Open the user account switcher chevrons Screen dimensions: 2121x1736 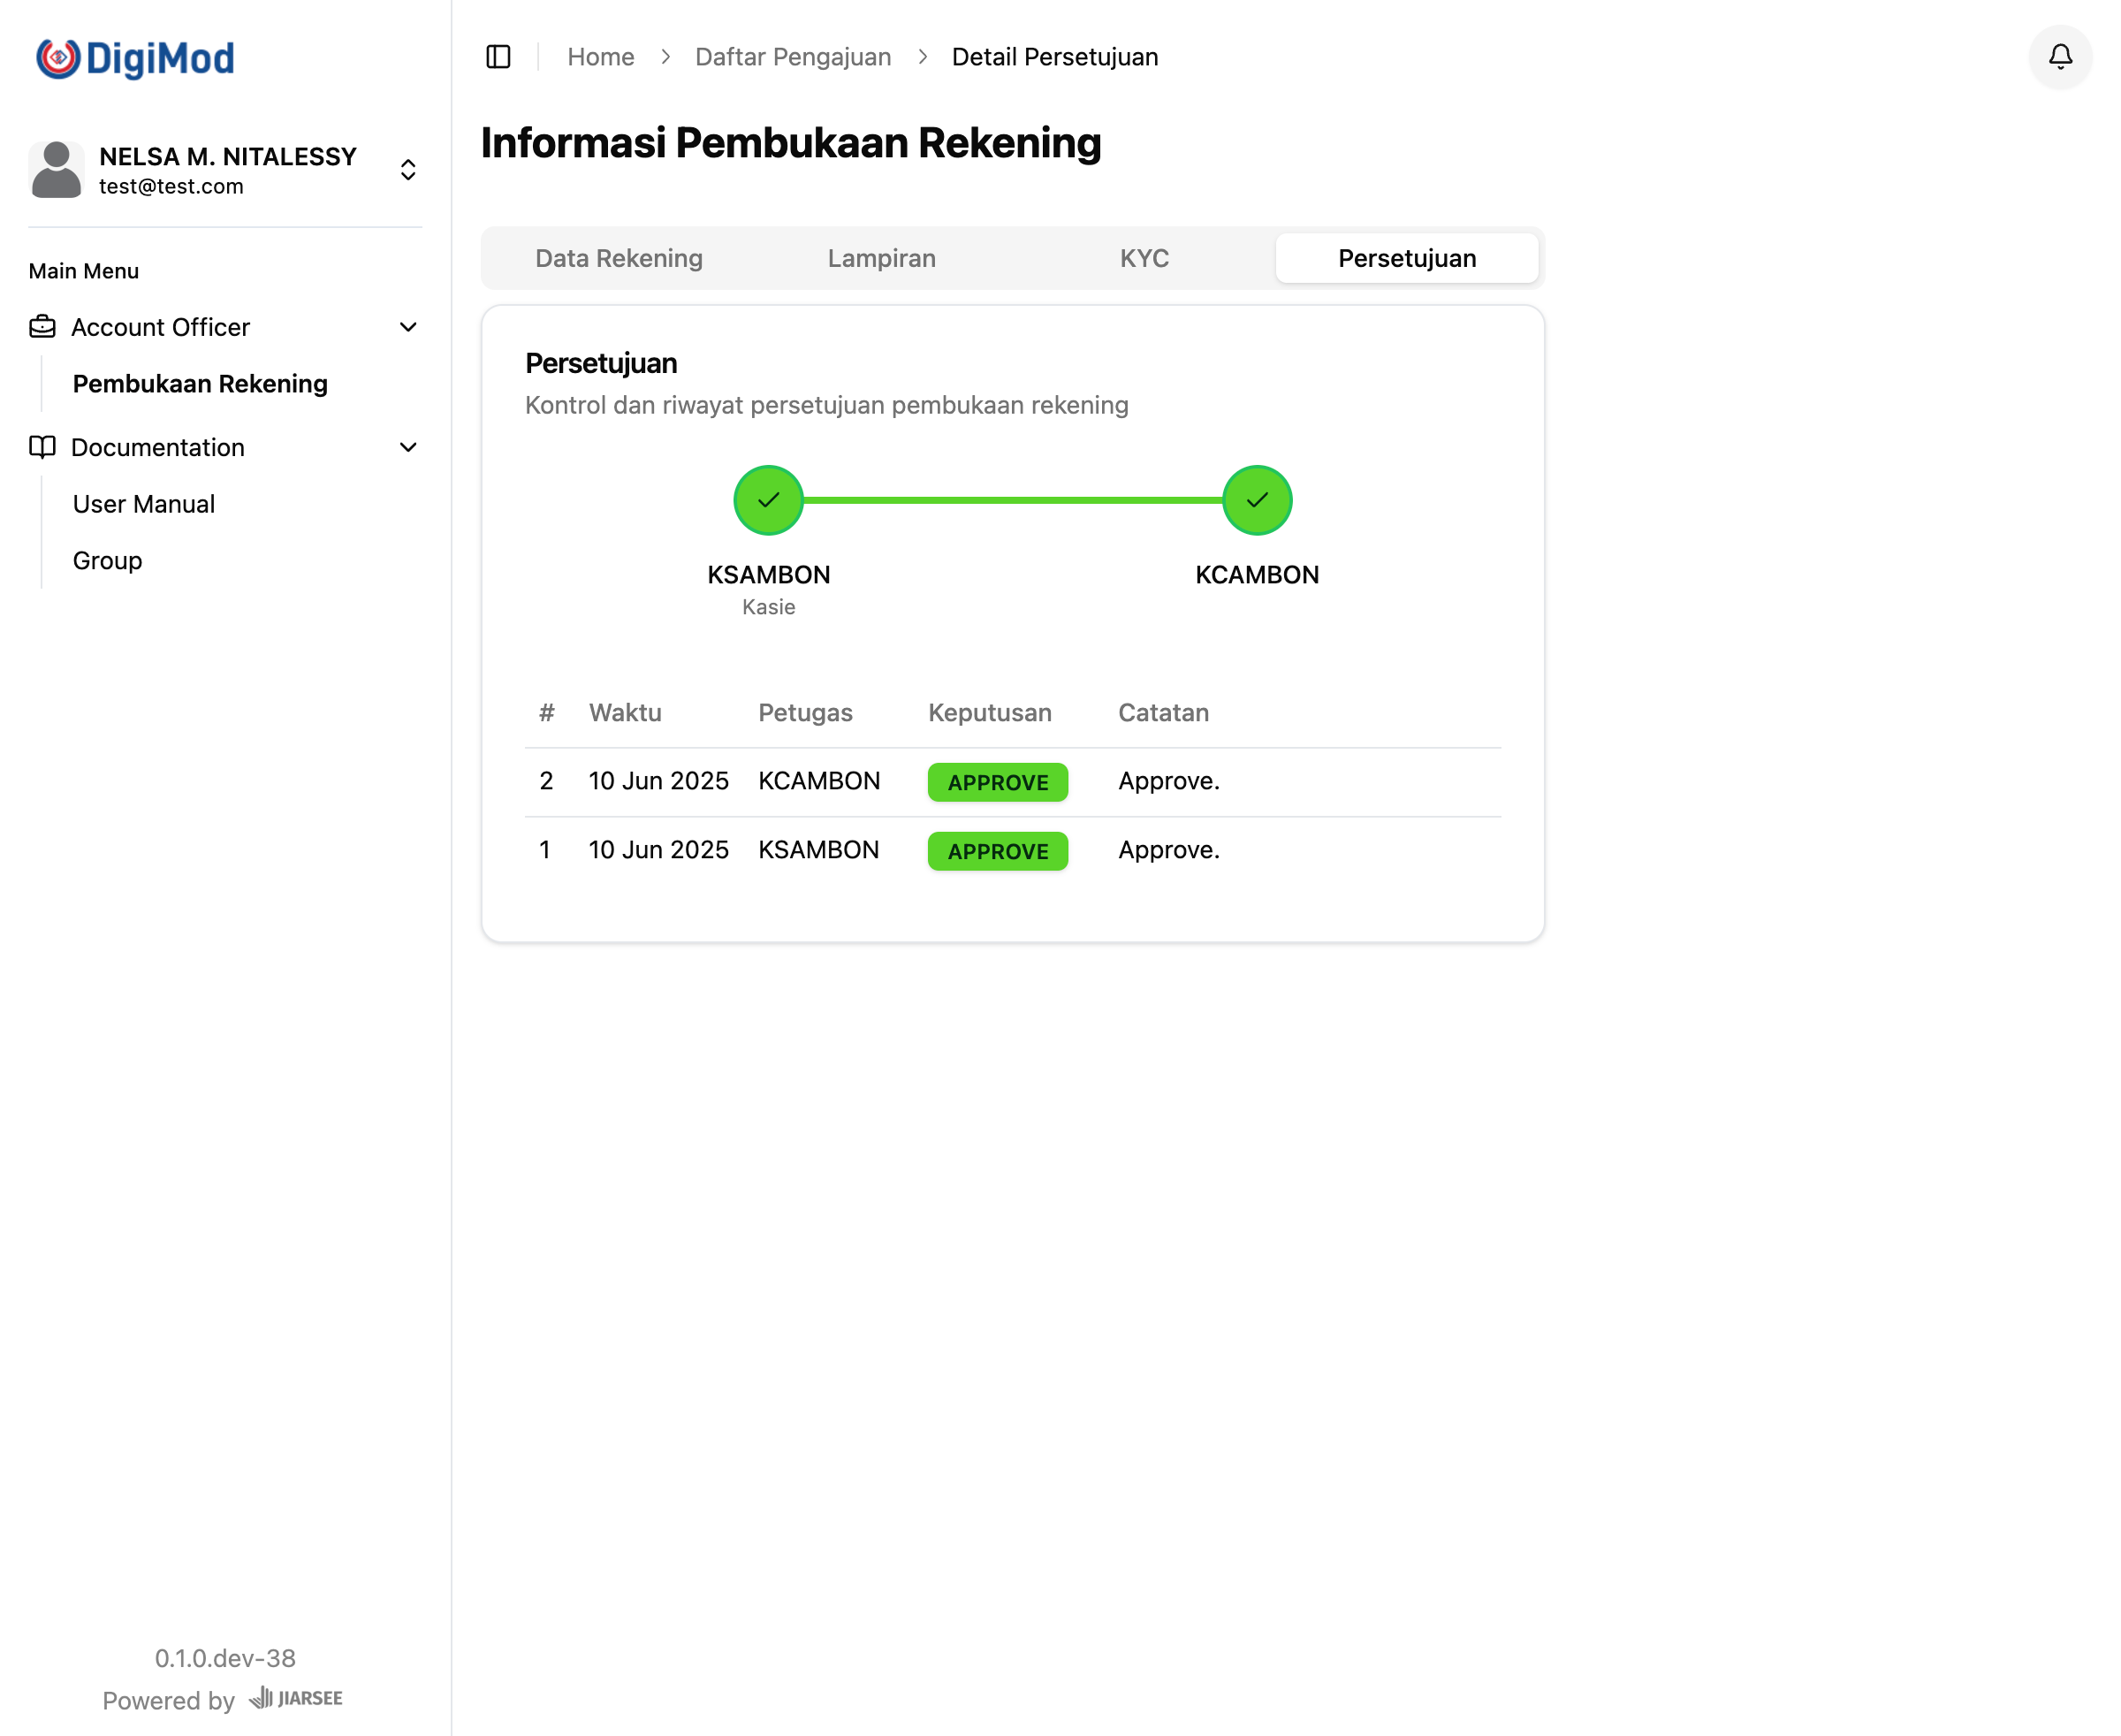(x=408, y=170)
